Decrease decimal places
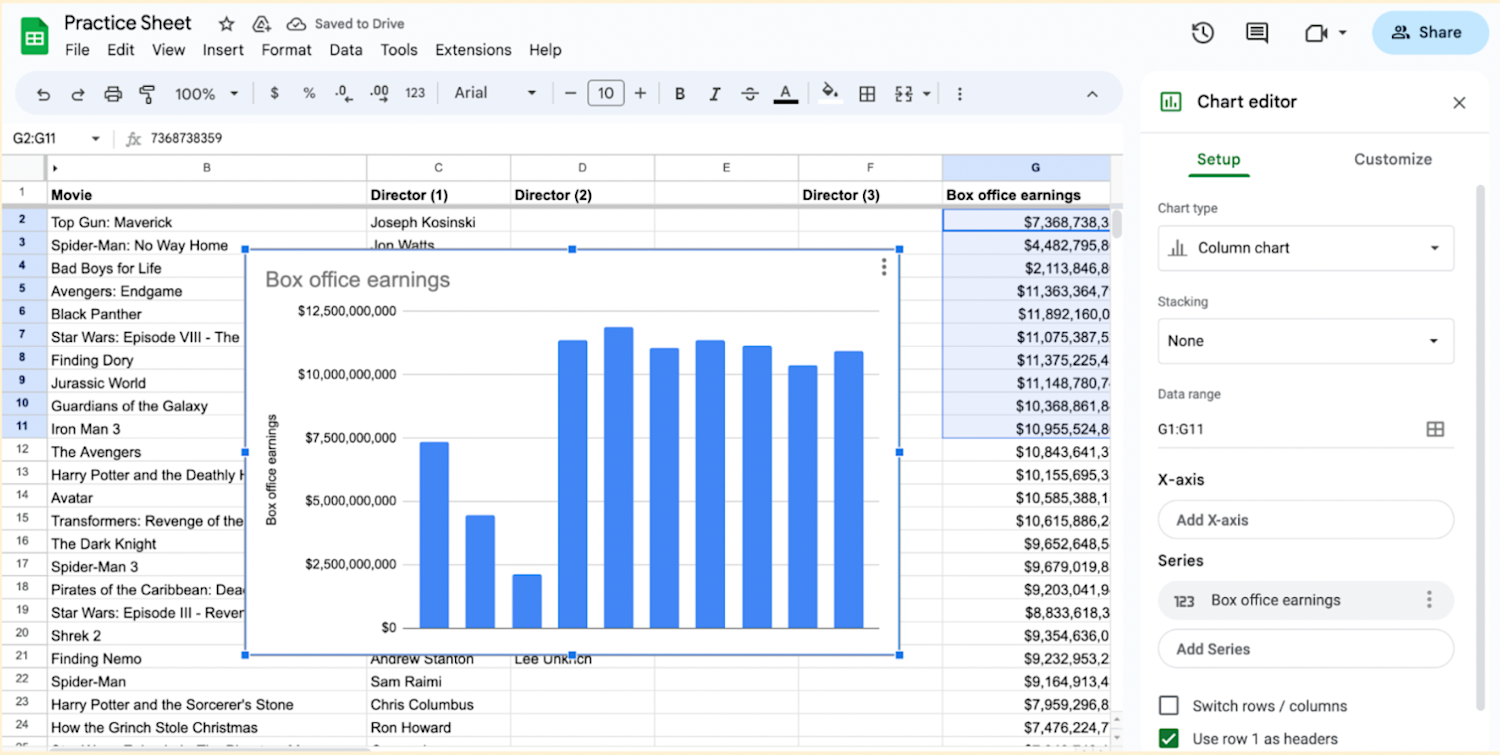The width and height of the screenshot is (1500, 755). [x=344, y=93]
